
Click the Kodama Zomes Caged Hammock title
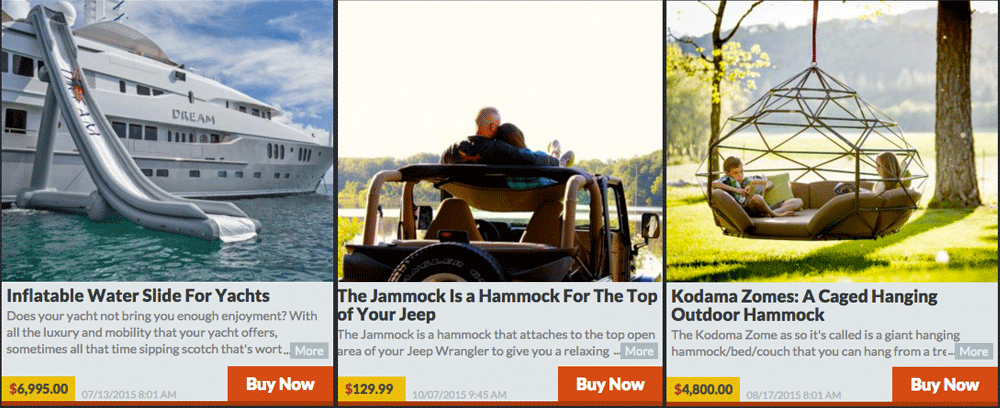click(804, 305)
